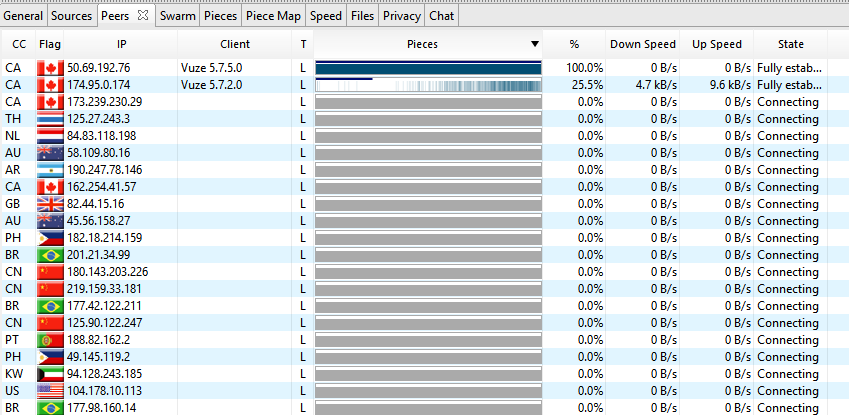The image size is (849, 415).
Task: Click the Canada flag for 50.69.192.76
Action: pos(50,68)
